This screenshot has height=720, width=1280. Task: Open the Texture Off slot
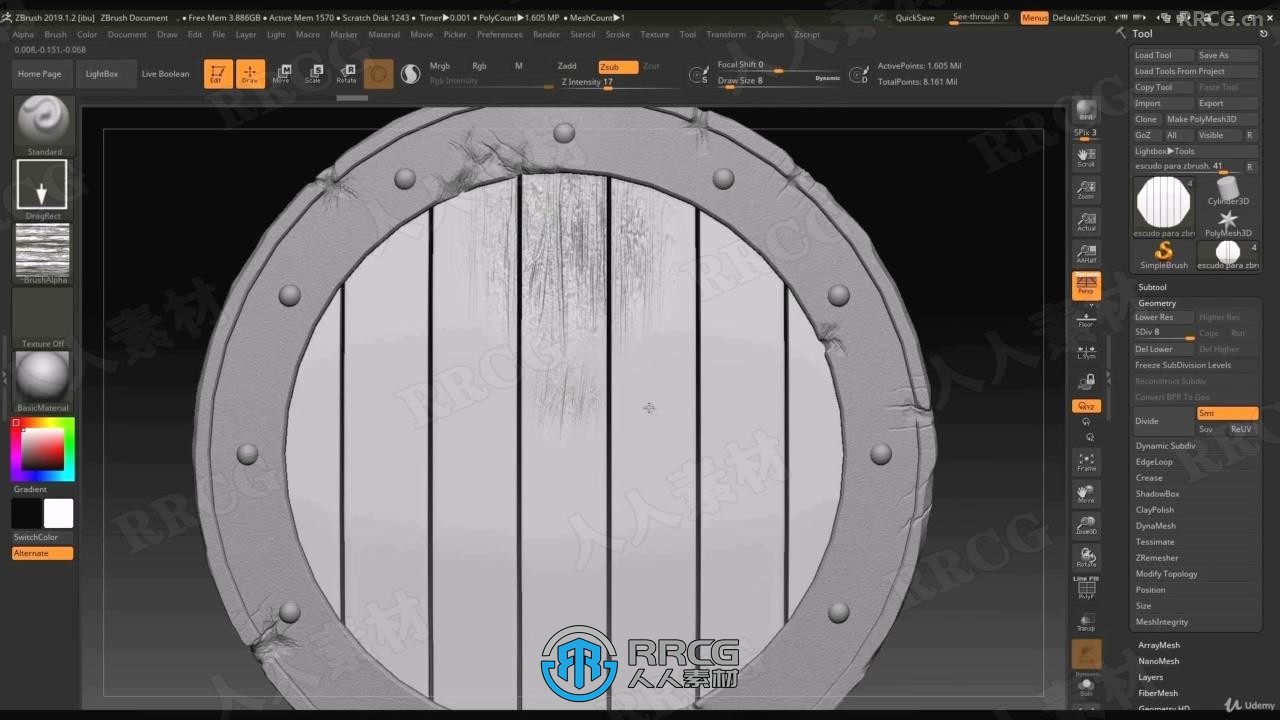(x=43, y=318)
